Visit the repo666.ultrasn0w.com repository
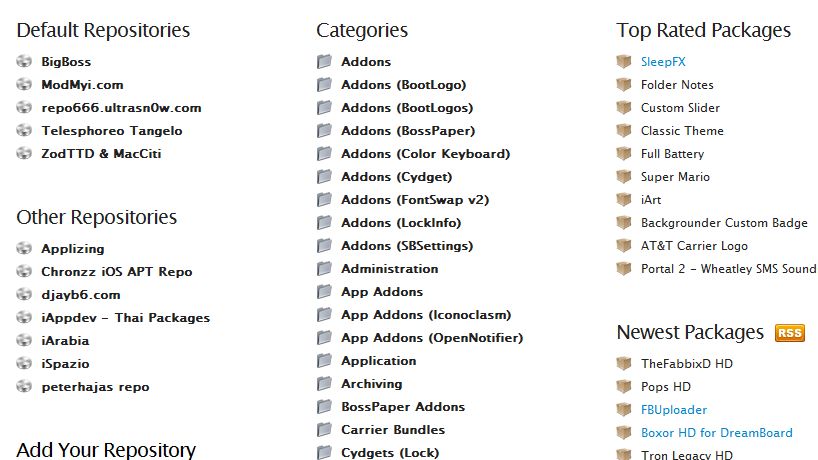Viewport: 818px width, 460px height. [121, 108]
